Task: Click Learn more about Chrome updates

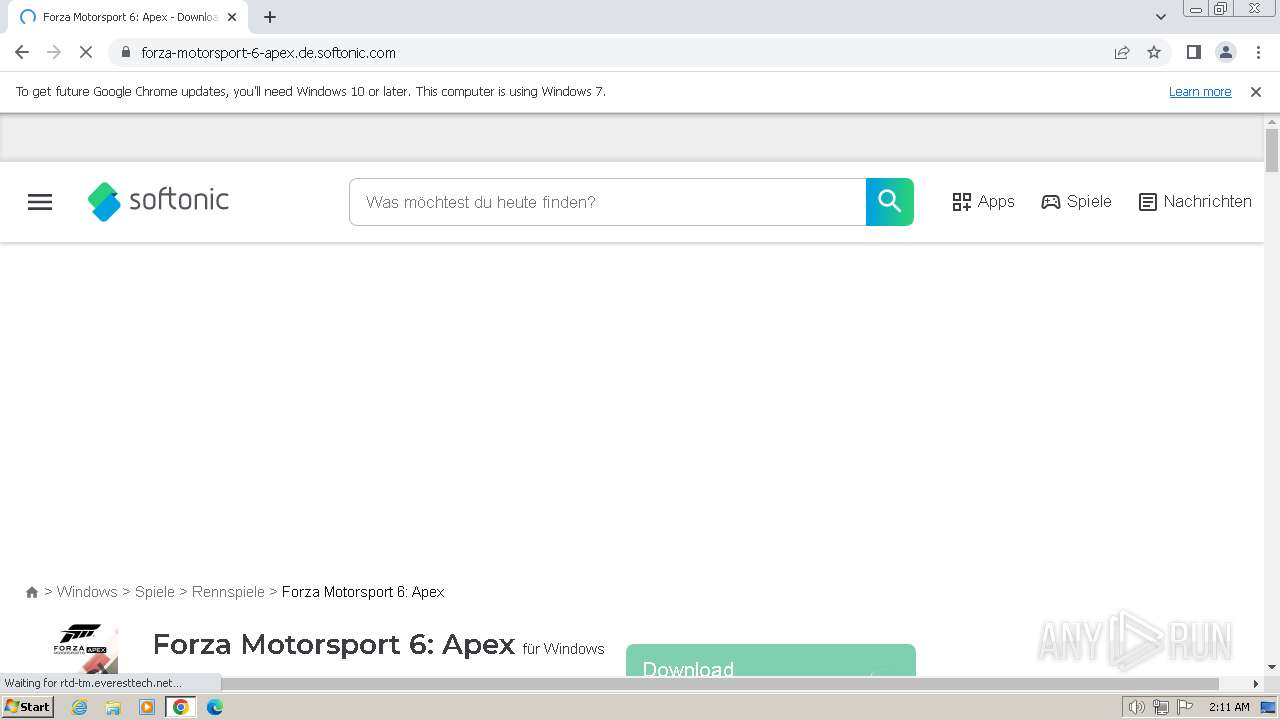Action: [1200, 91]
